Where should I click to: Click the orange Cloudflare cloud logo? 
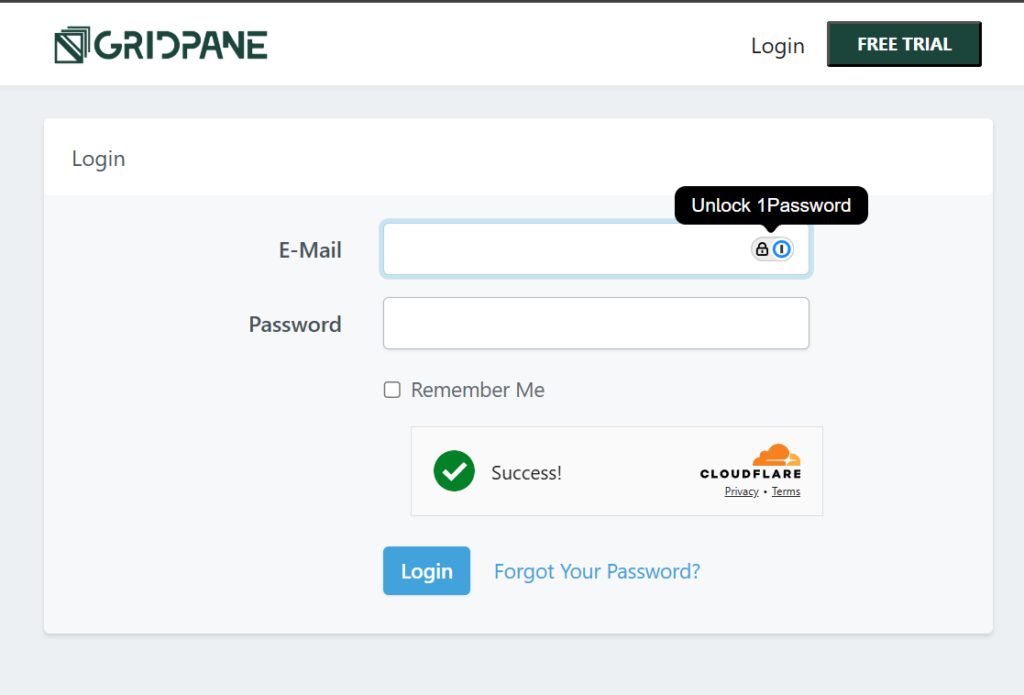tap(776, 455)
